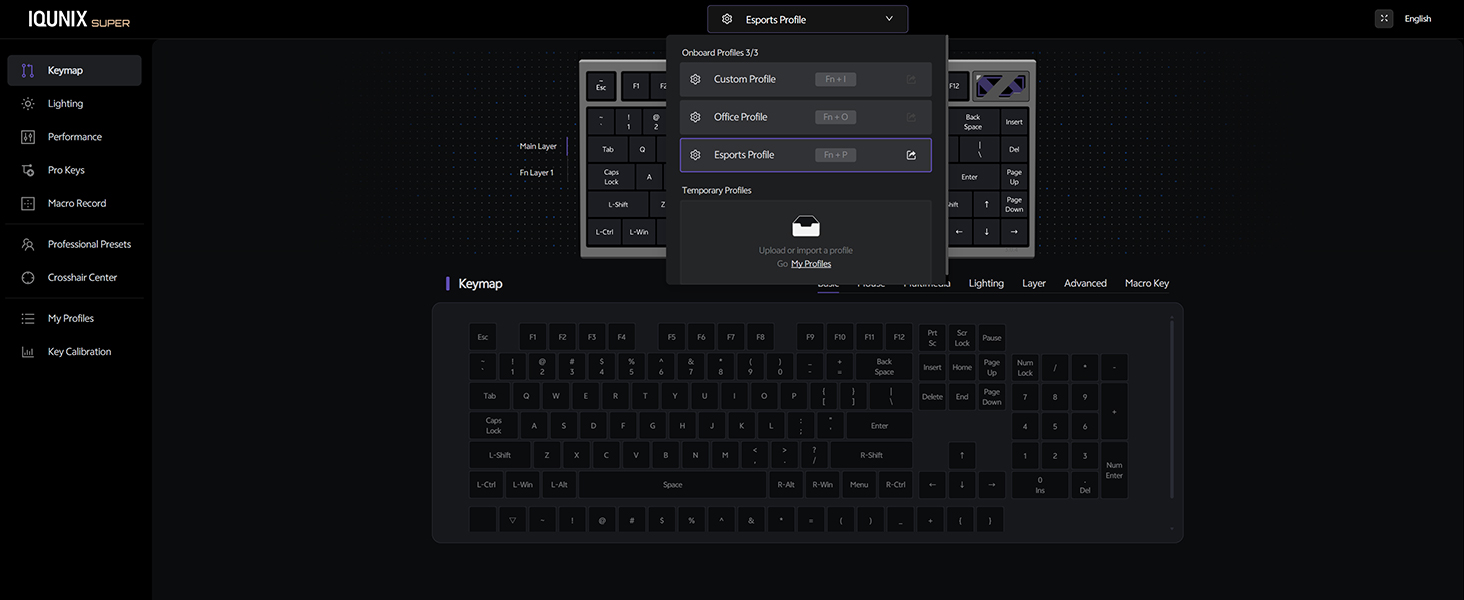1464x600 pixels.
Task: Select the Caps Lock key on the keyboard preview
Action: click(611, 177)
